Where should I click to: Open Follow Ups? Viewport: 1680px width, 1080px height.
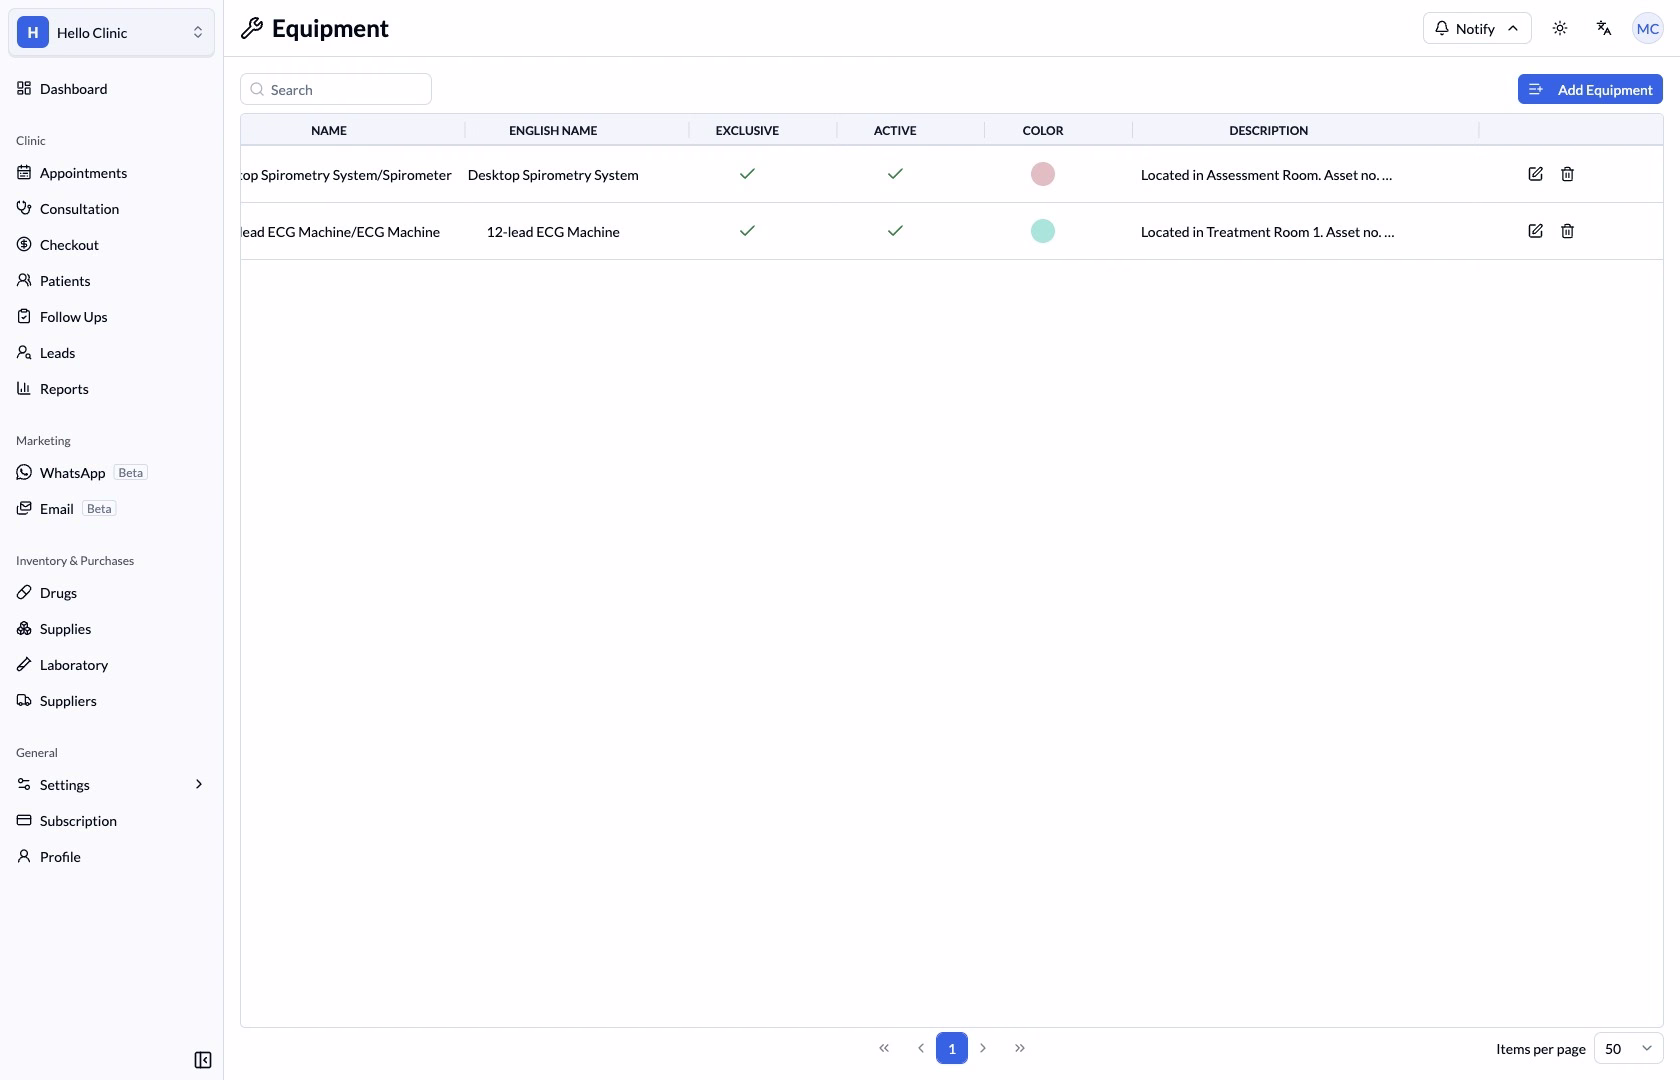[111, 317]
